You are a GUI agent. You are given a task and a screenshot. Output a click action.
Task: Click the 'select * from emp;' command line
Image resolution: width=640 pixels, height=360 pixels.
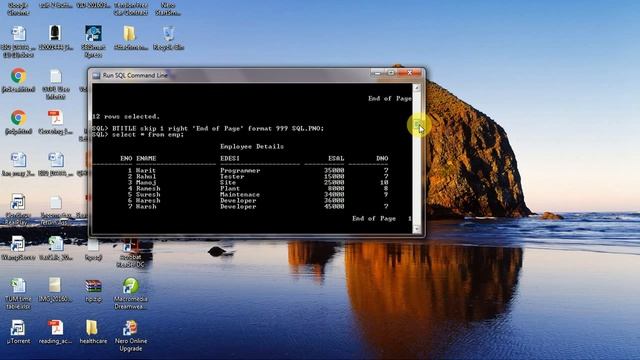coord(148,134)
